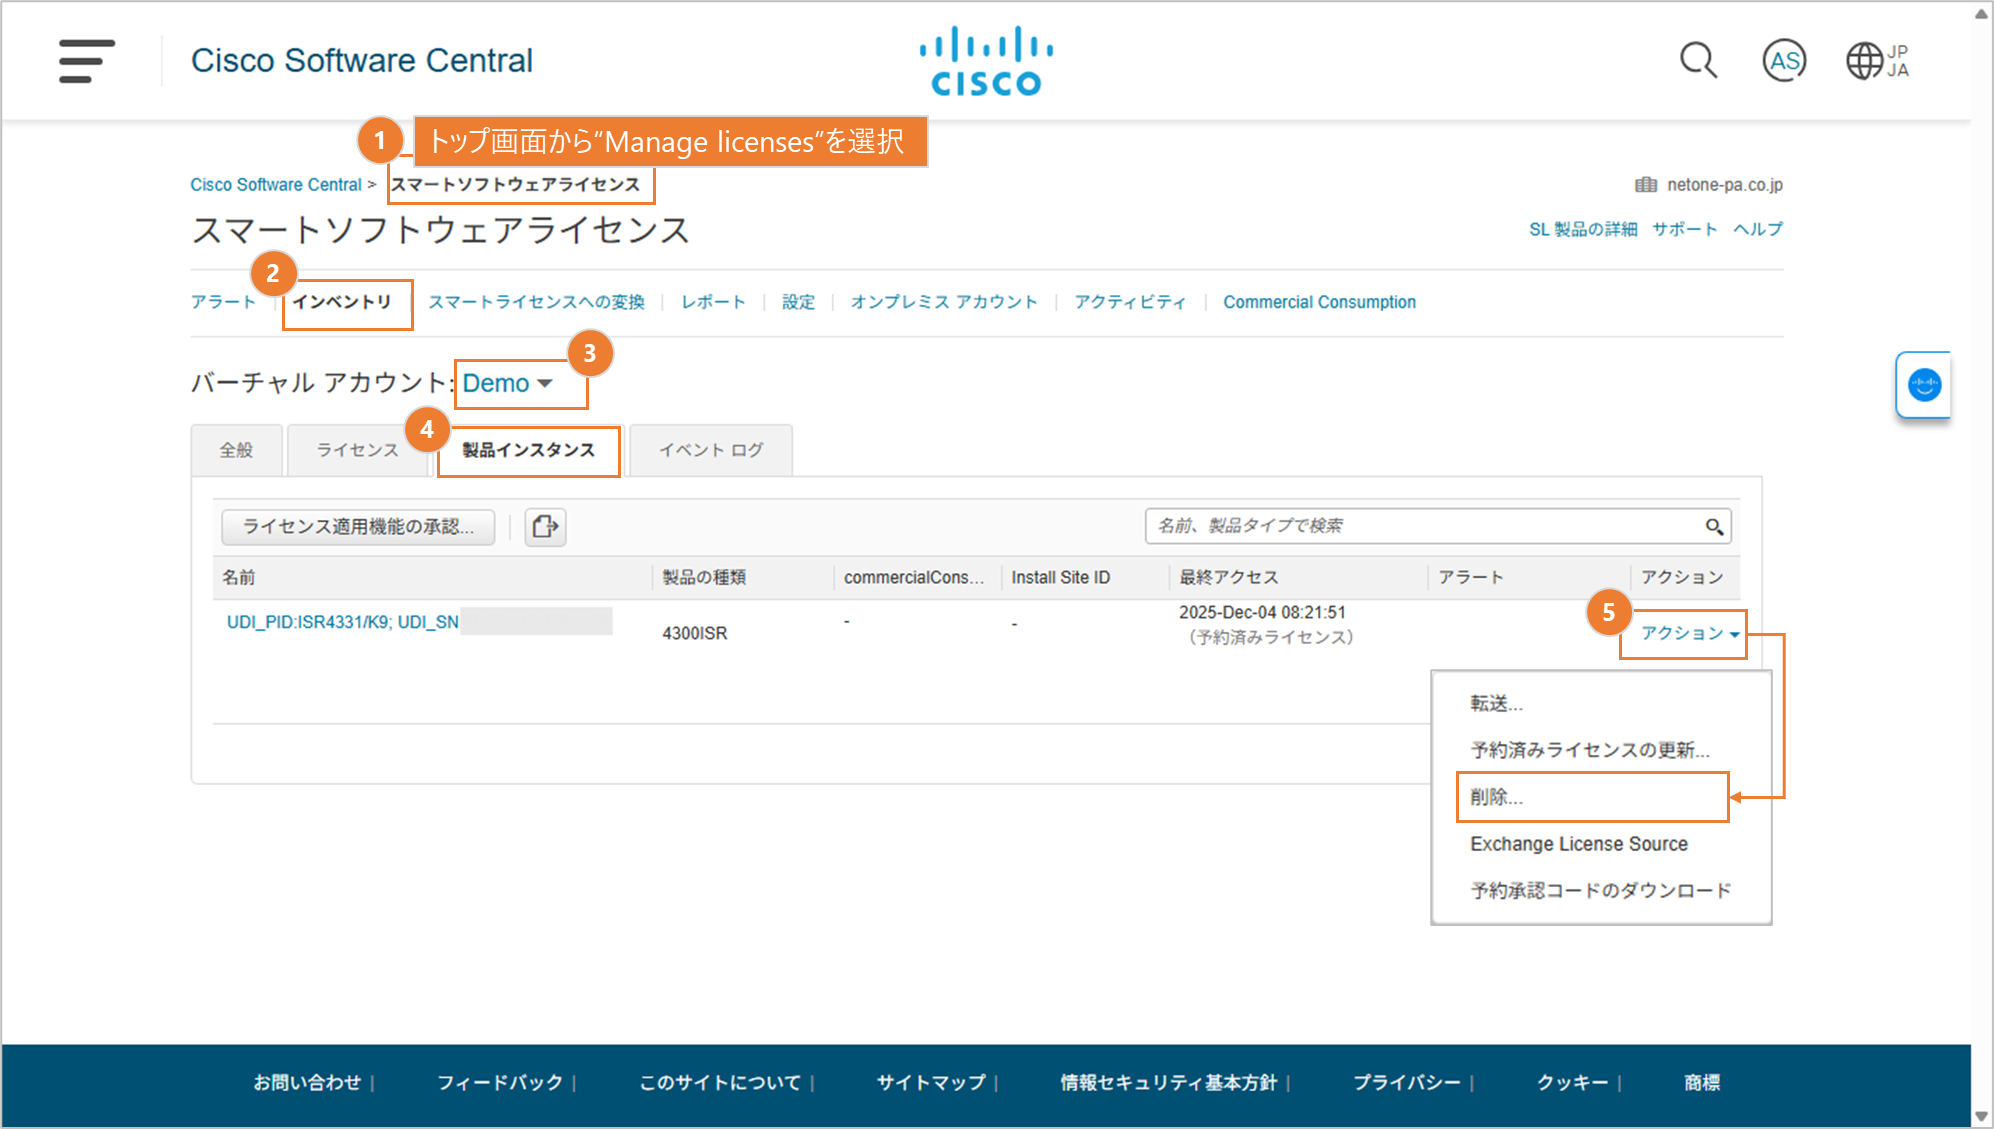Screen dimensions: 1994x1129
Task: Open the インベントリ navigation link
Action: 342,302
